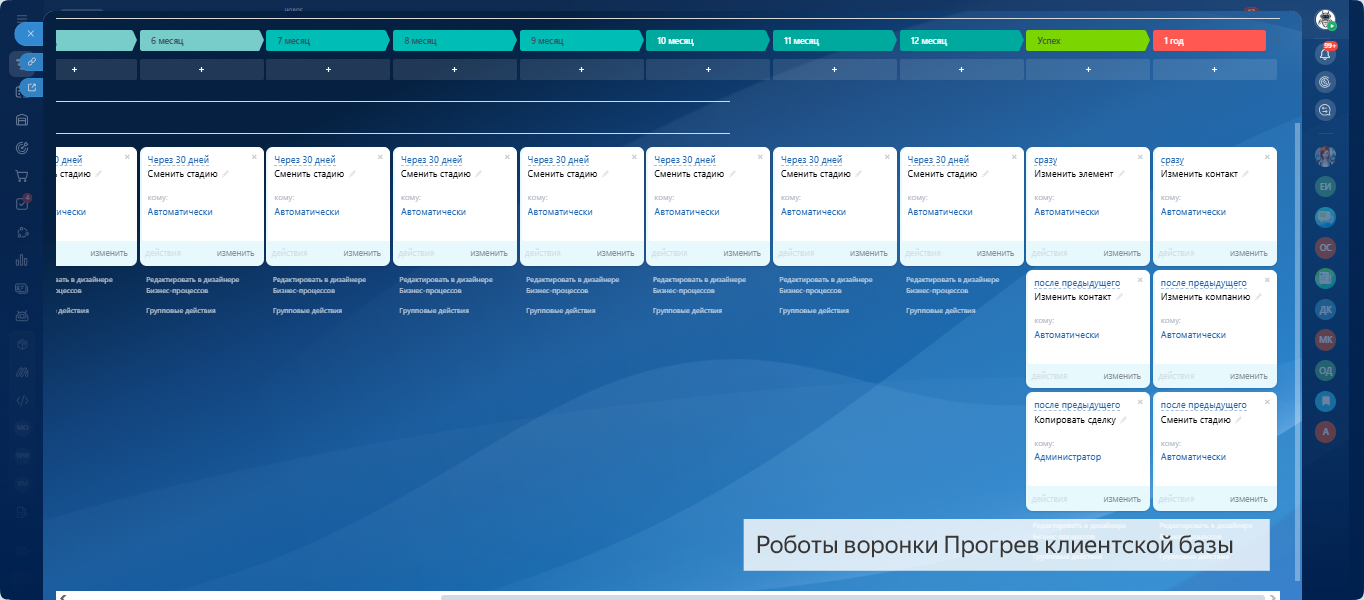This screenshot has height=600, width=1364.
Task: Click Администратор link in Копировать сделку robot
Action: tap(1067, 457)
